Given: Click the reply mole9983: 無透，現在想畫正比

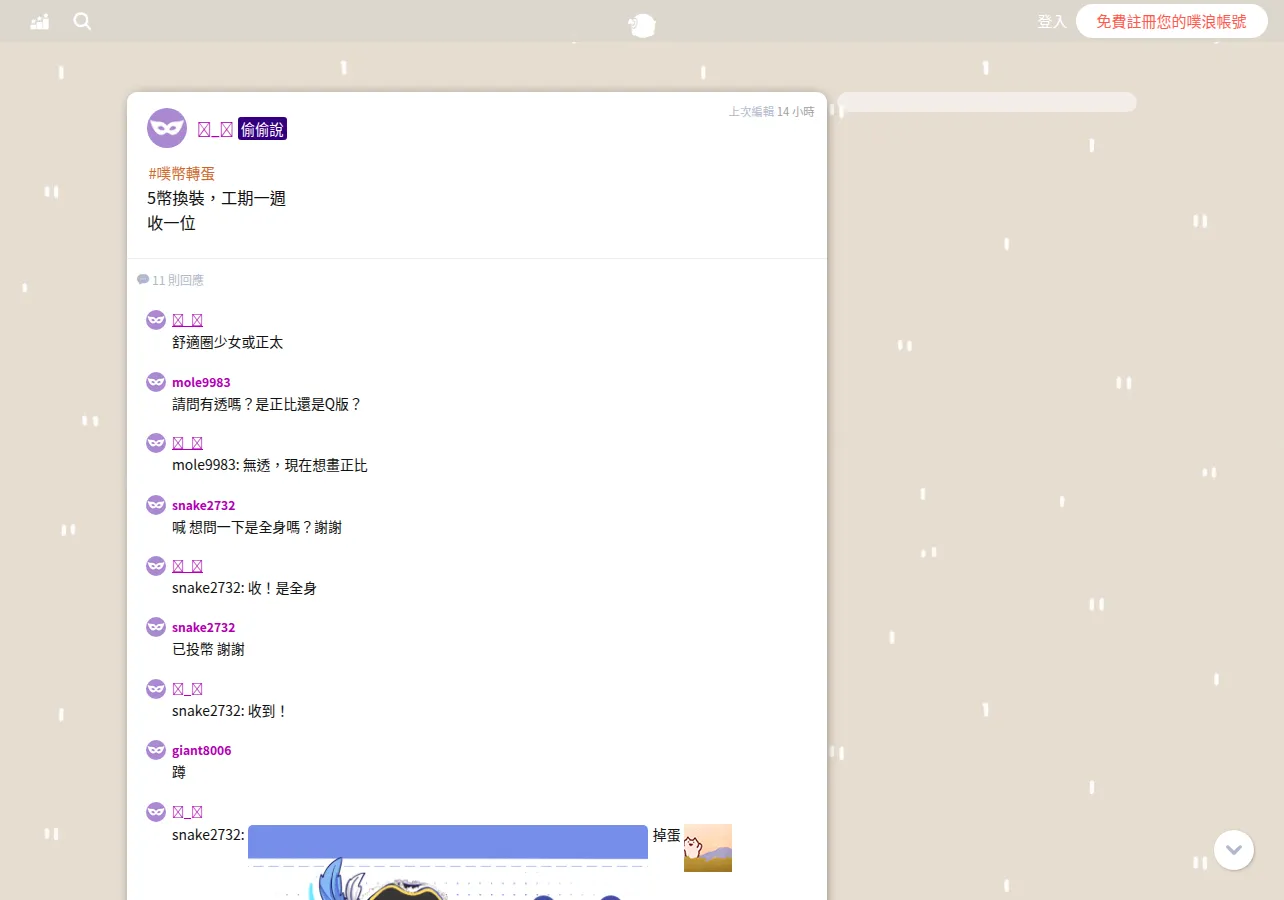Looking at the screenshot, I should pyautogui.click(x=270, y=465).
